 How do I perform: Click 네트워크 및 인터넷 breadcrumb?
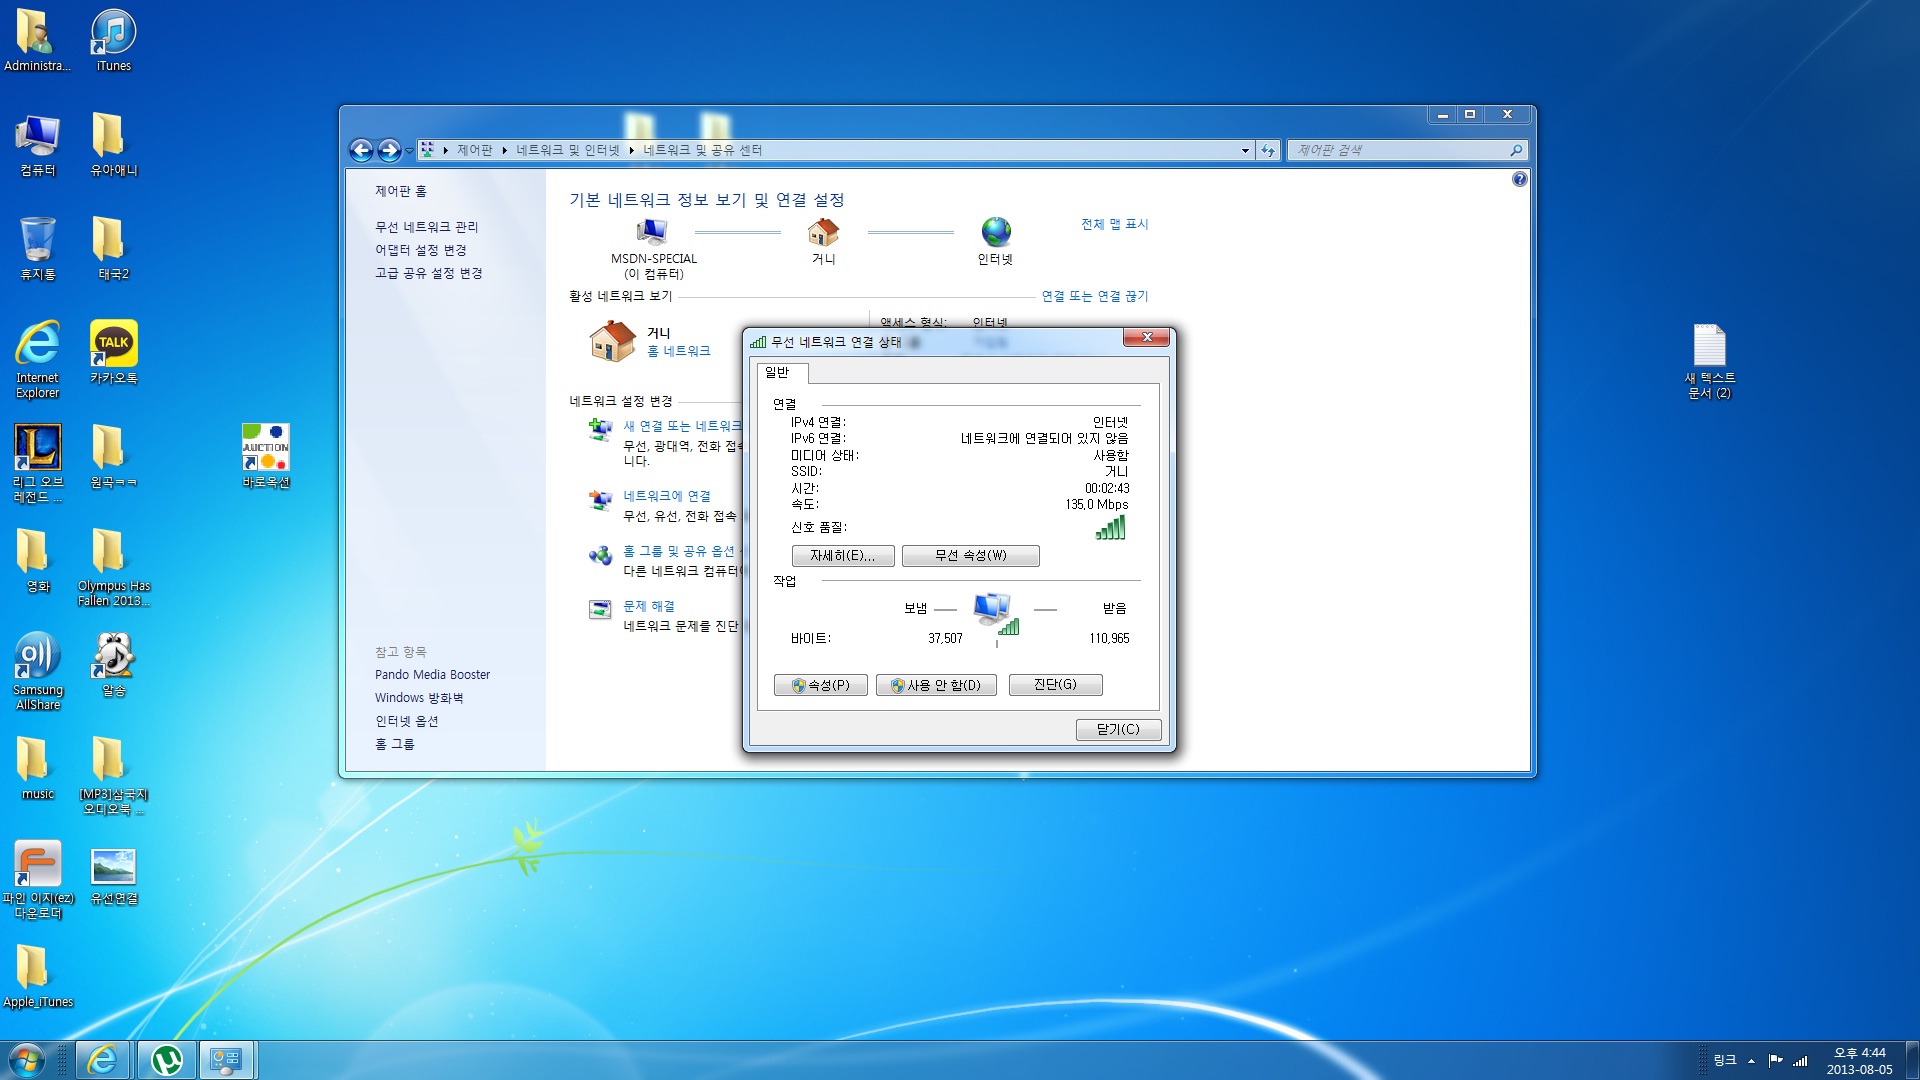(567, 150)
